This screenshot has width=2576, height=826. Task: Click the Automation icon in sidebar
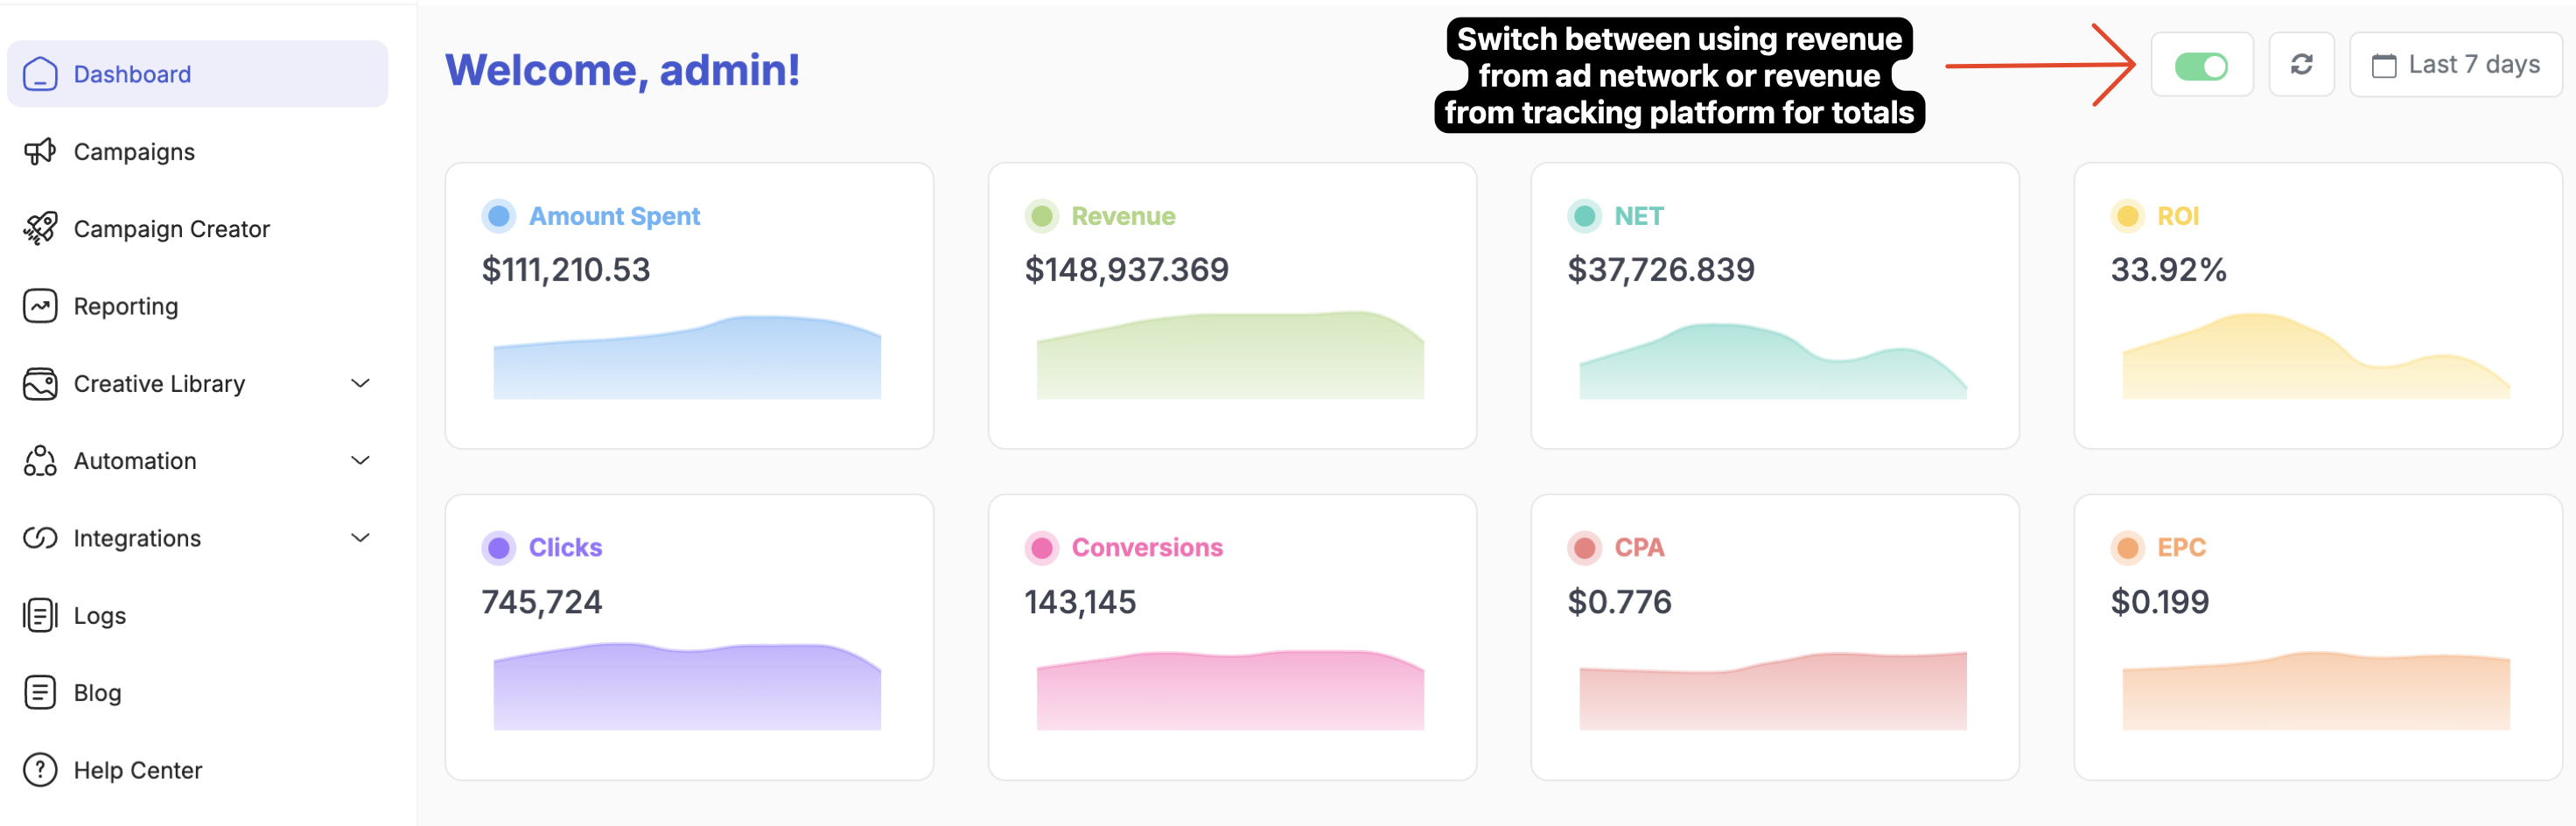[40, 461]
